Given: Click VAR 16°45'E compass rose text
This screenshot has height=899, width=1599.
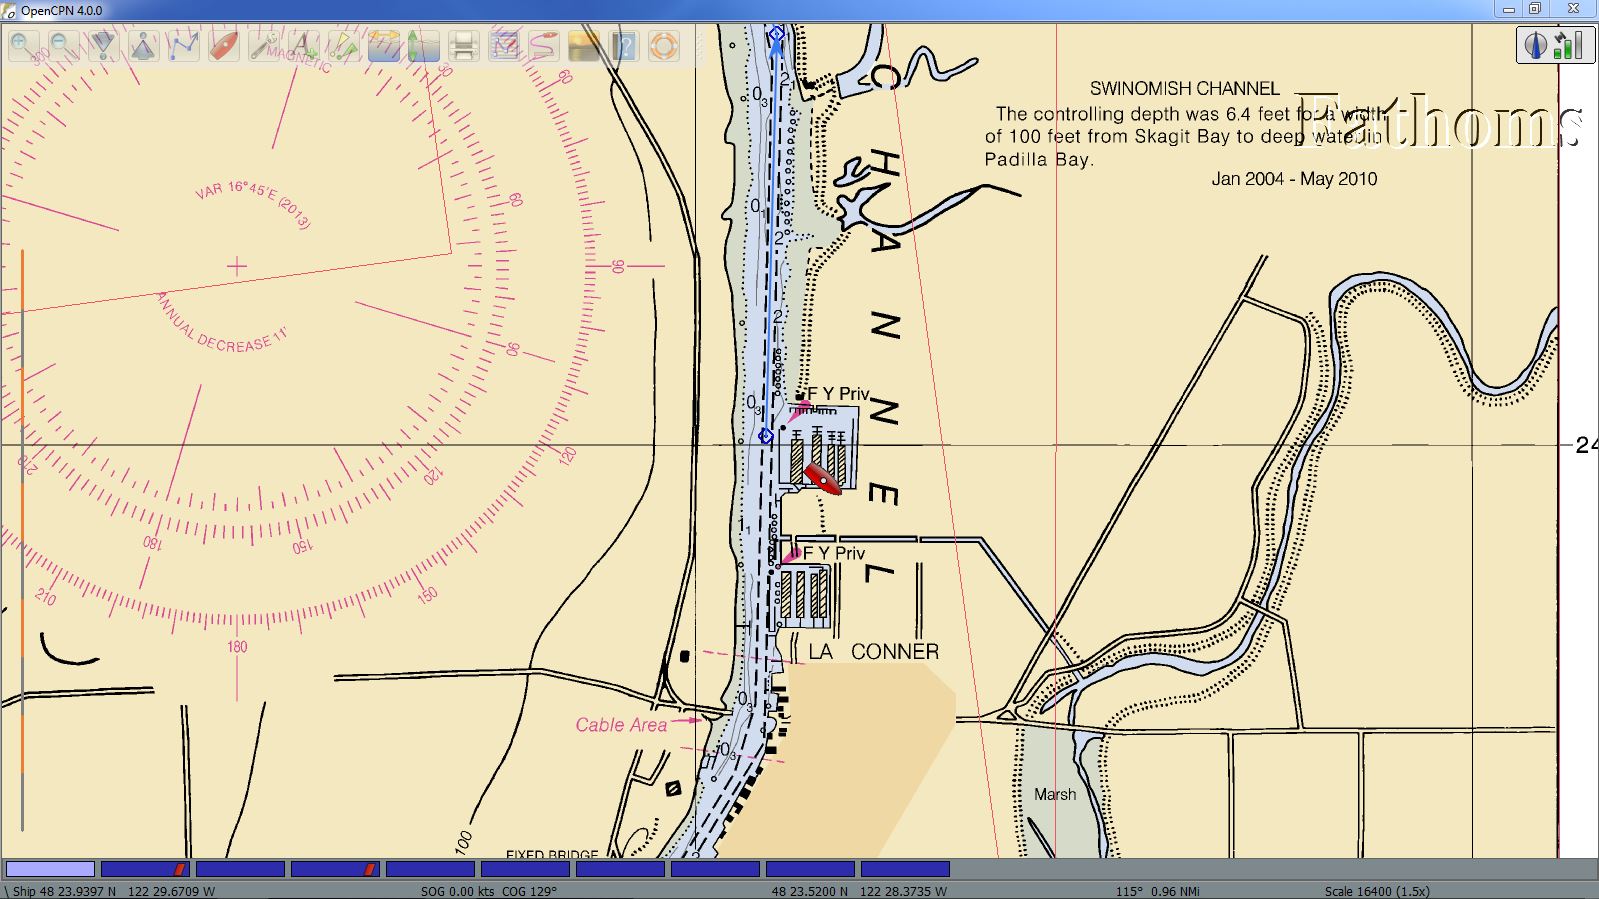Looking at the screenshot, I should (254, 203).
